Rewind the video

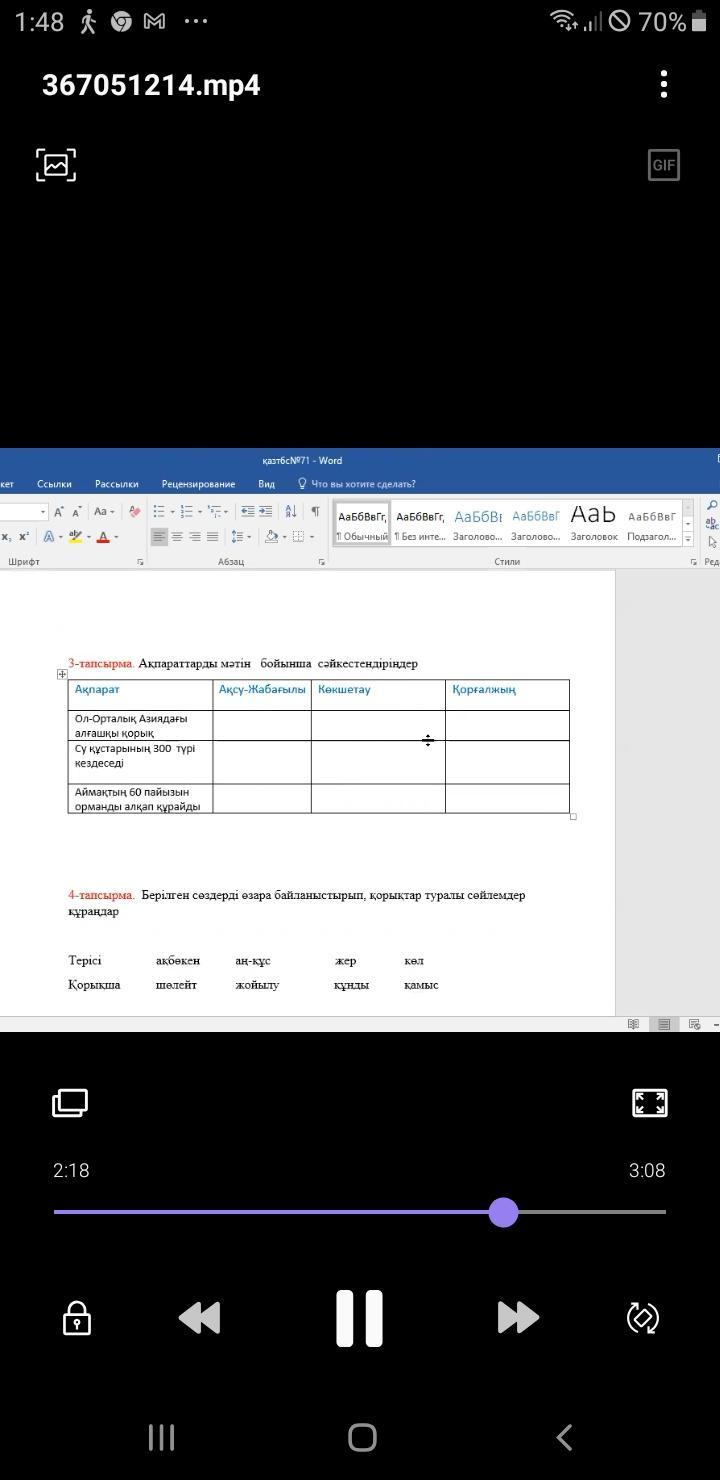pyautogui.click(x=199, y=1318)
